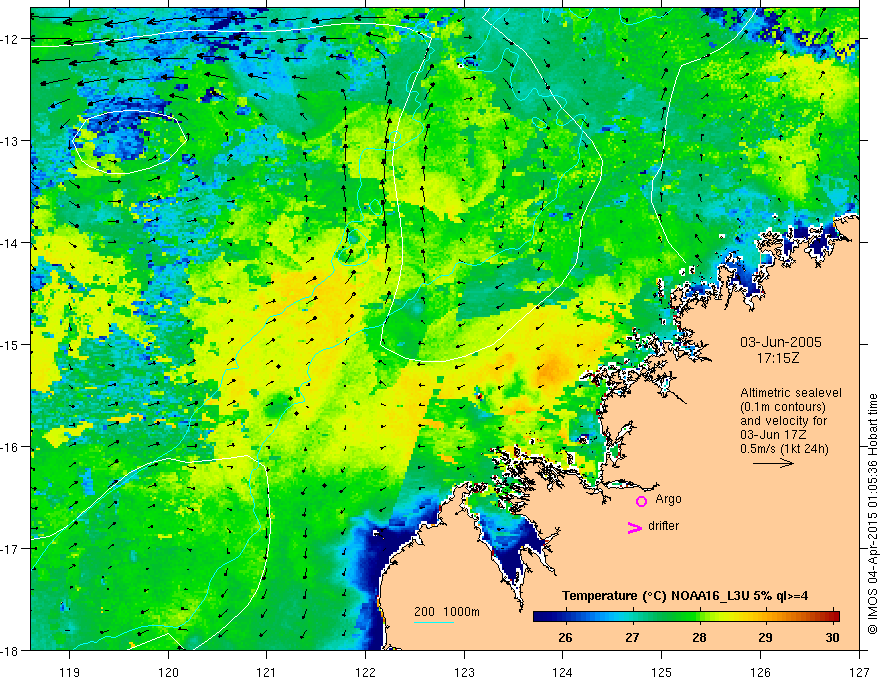
Task: Click the 122 longitude axis label
Action: (x=365, y=672)
